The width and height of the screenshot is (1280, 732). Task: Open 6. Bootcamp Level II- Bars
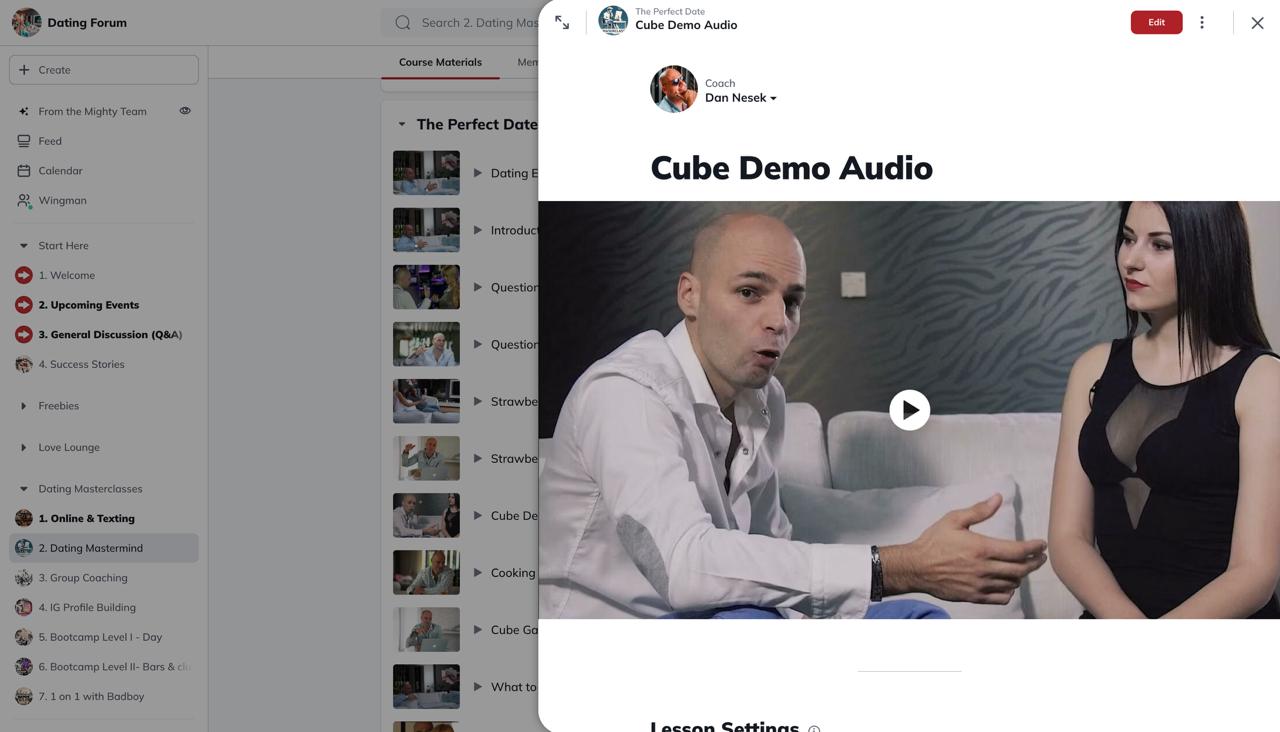point(114,667)
